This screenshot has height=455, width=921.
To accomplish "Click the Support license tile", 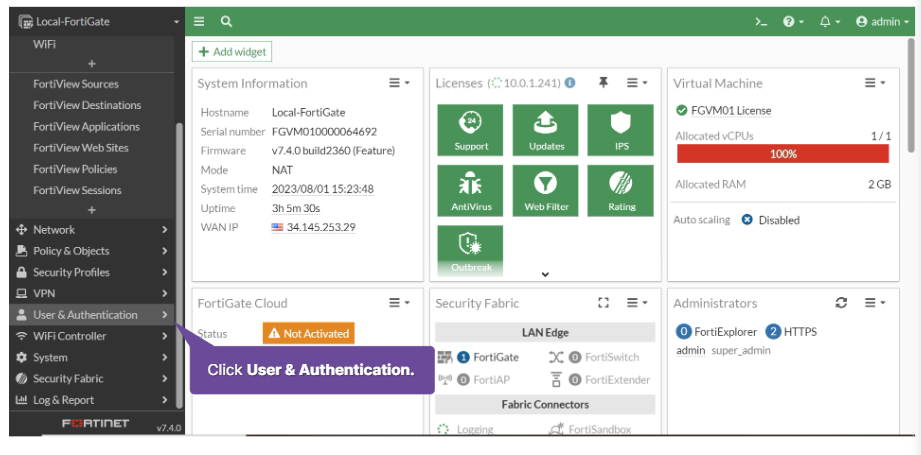I will 470,130.
